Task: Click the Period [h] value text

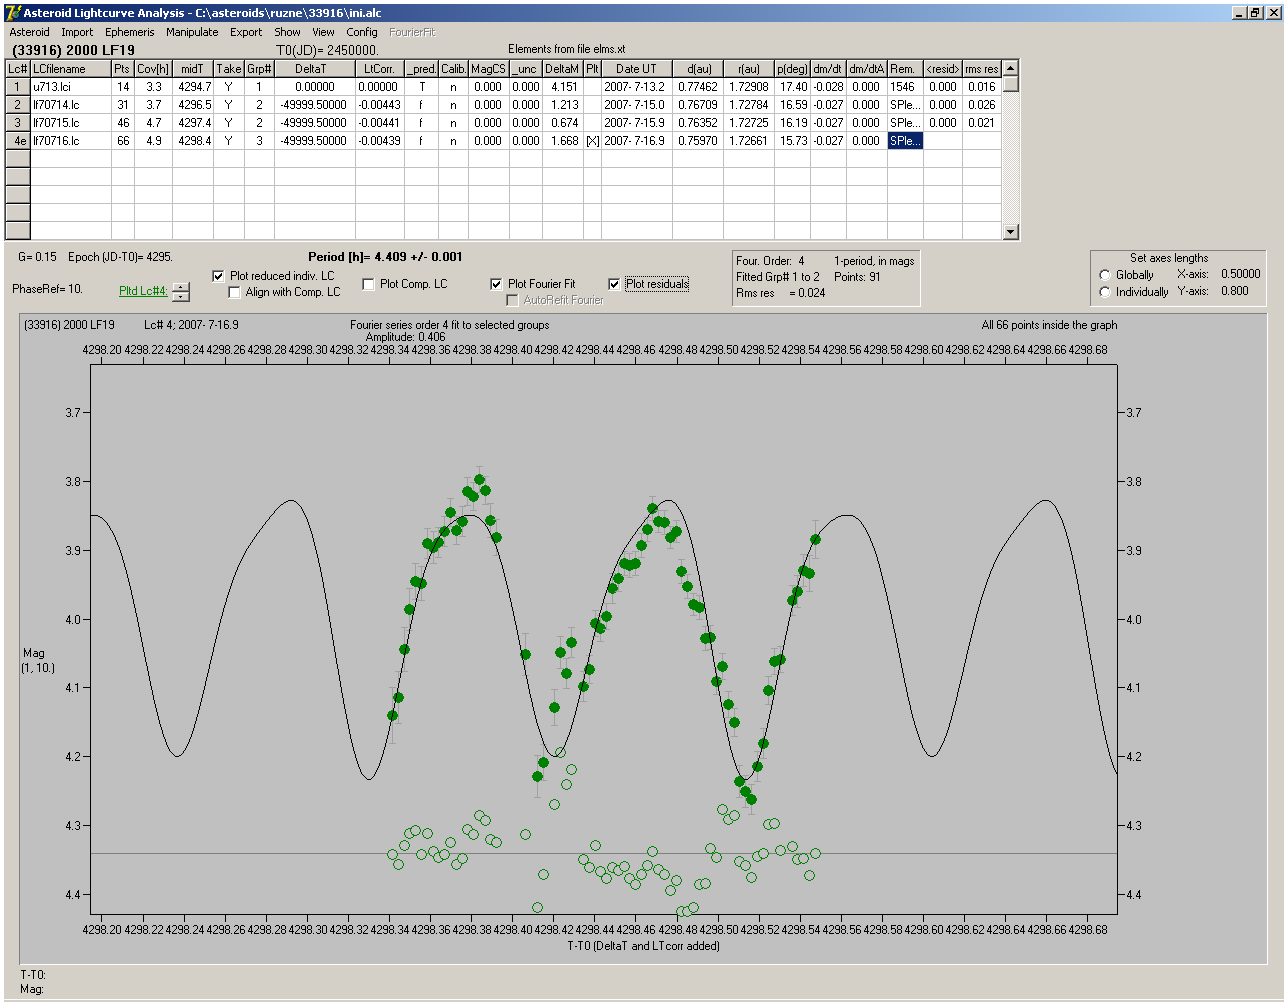Action: (x=385, y=257)
